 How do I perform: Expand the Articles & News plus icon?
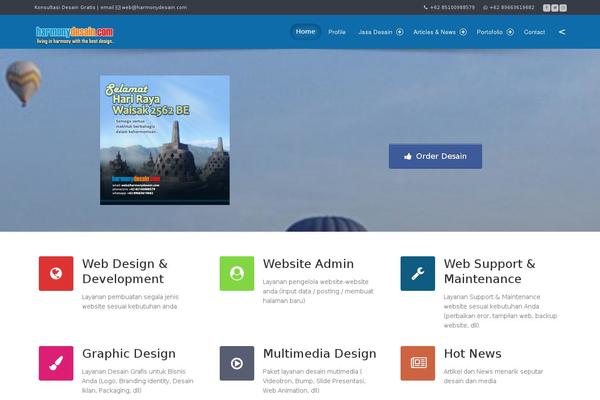[x=463, y=32]
